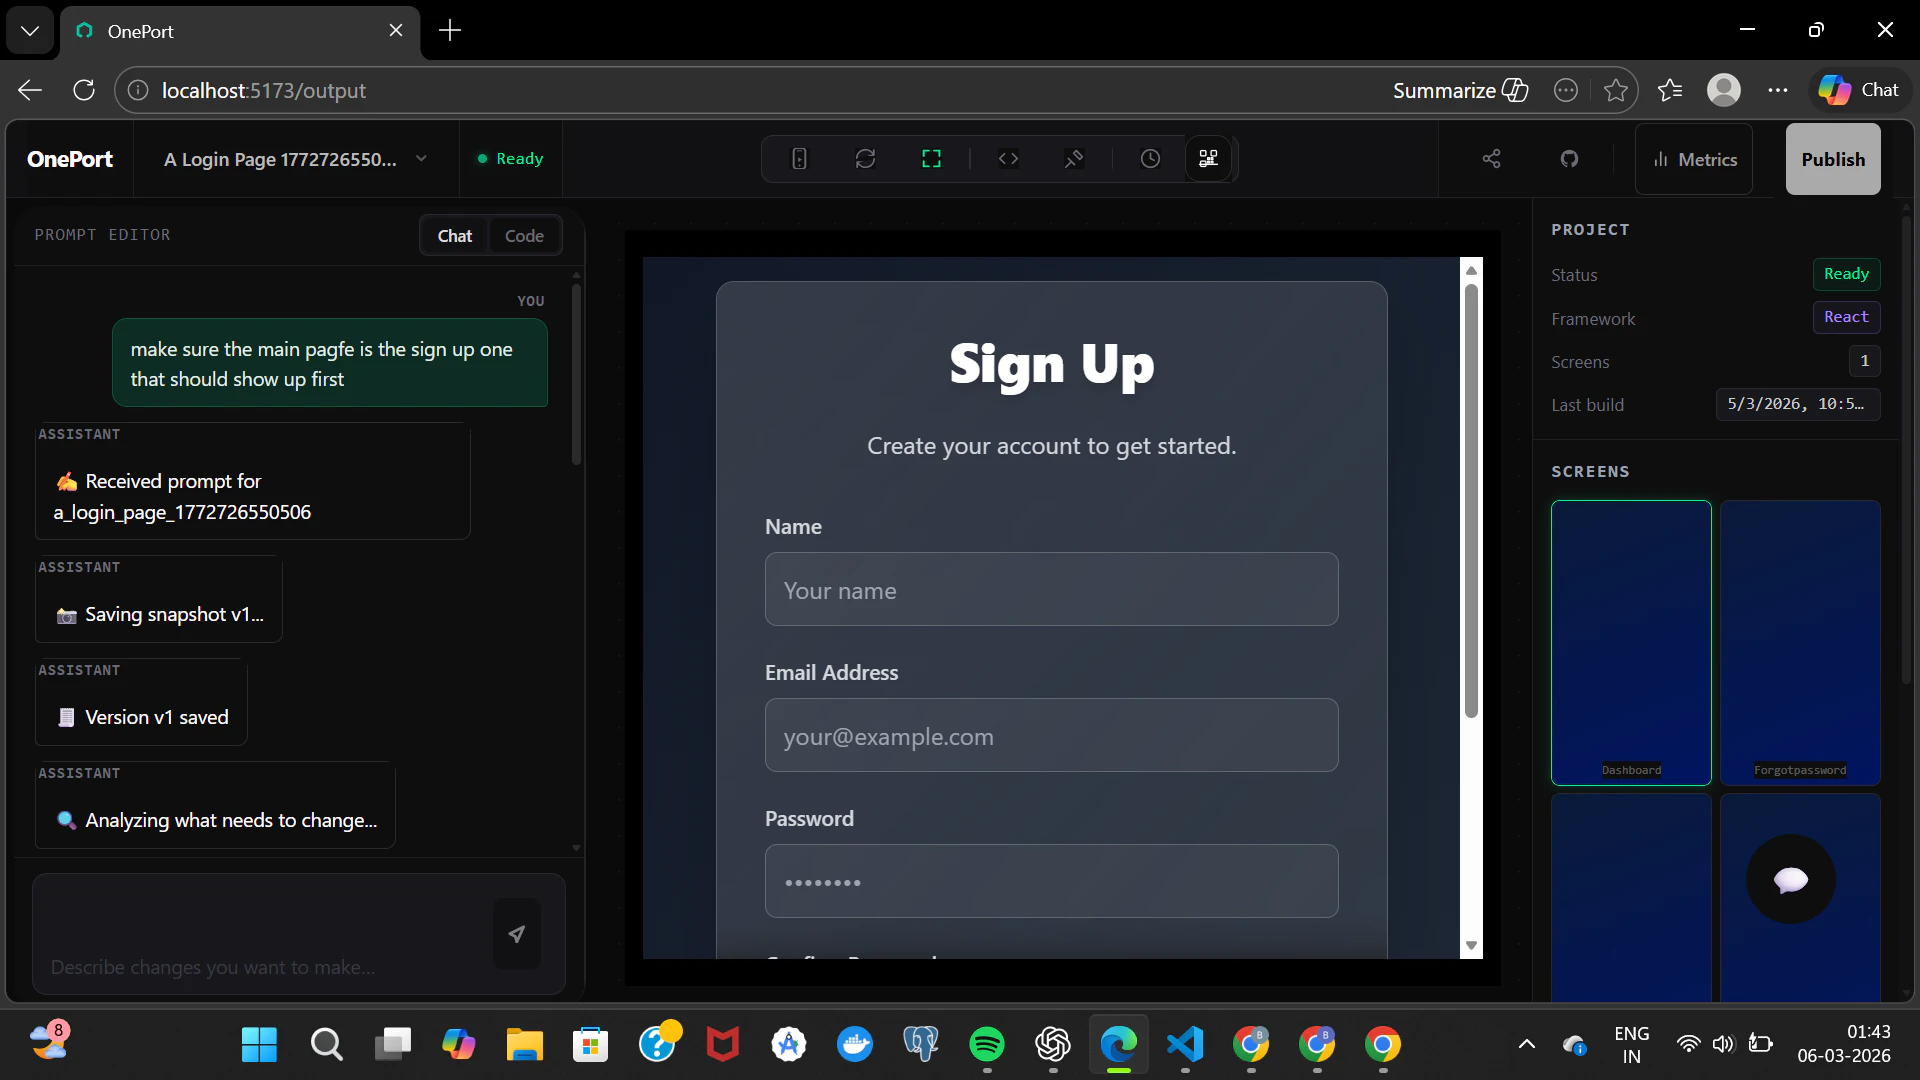Click the share icon in header

coord(1491,159)
